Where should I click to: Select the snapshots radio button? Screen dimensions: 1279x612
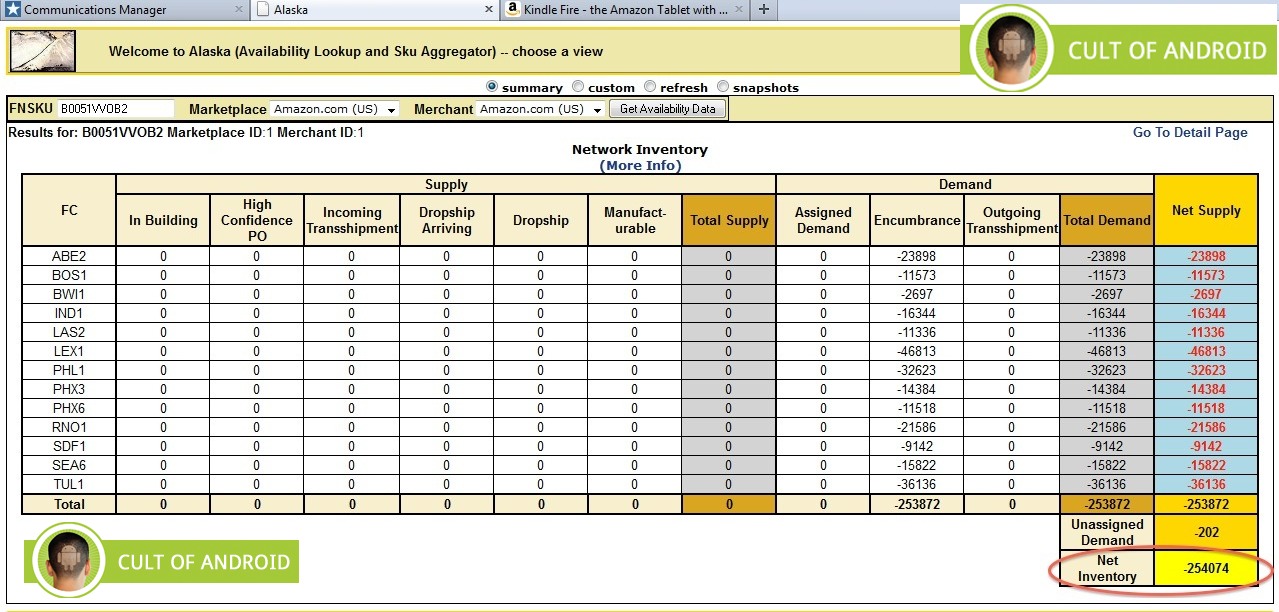pyautogui.click(x=723, y=87)
